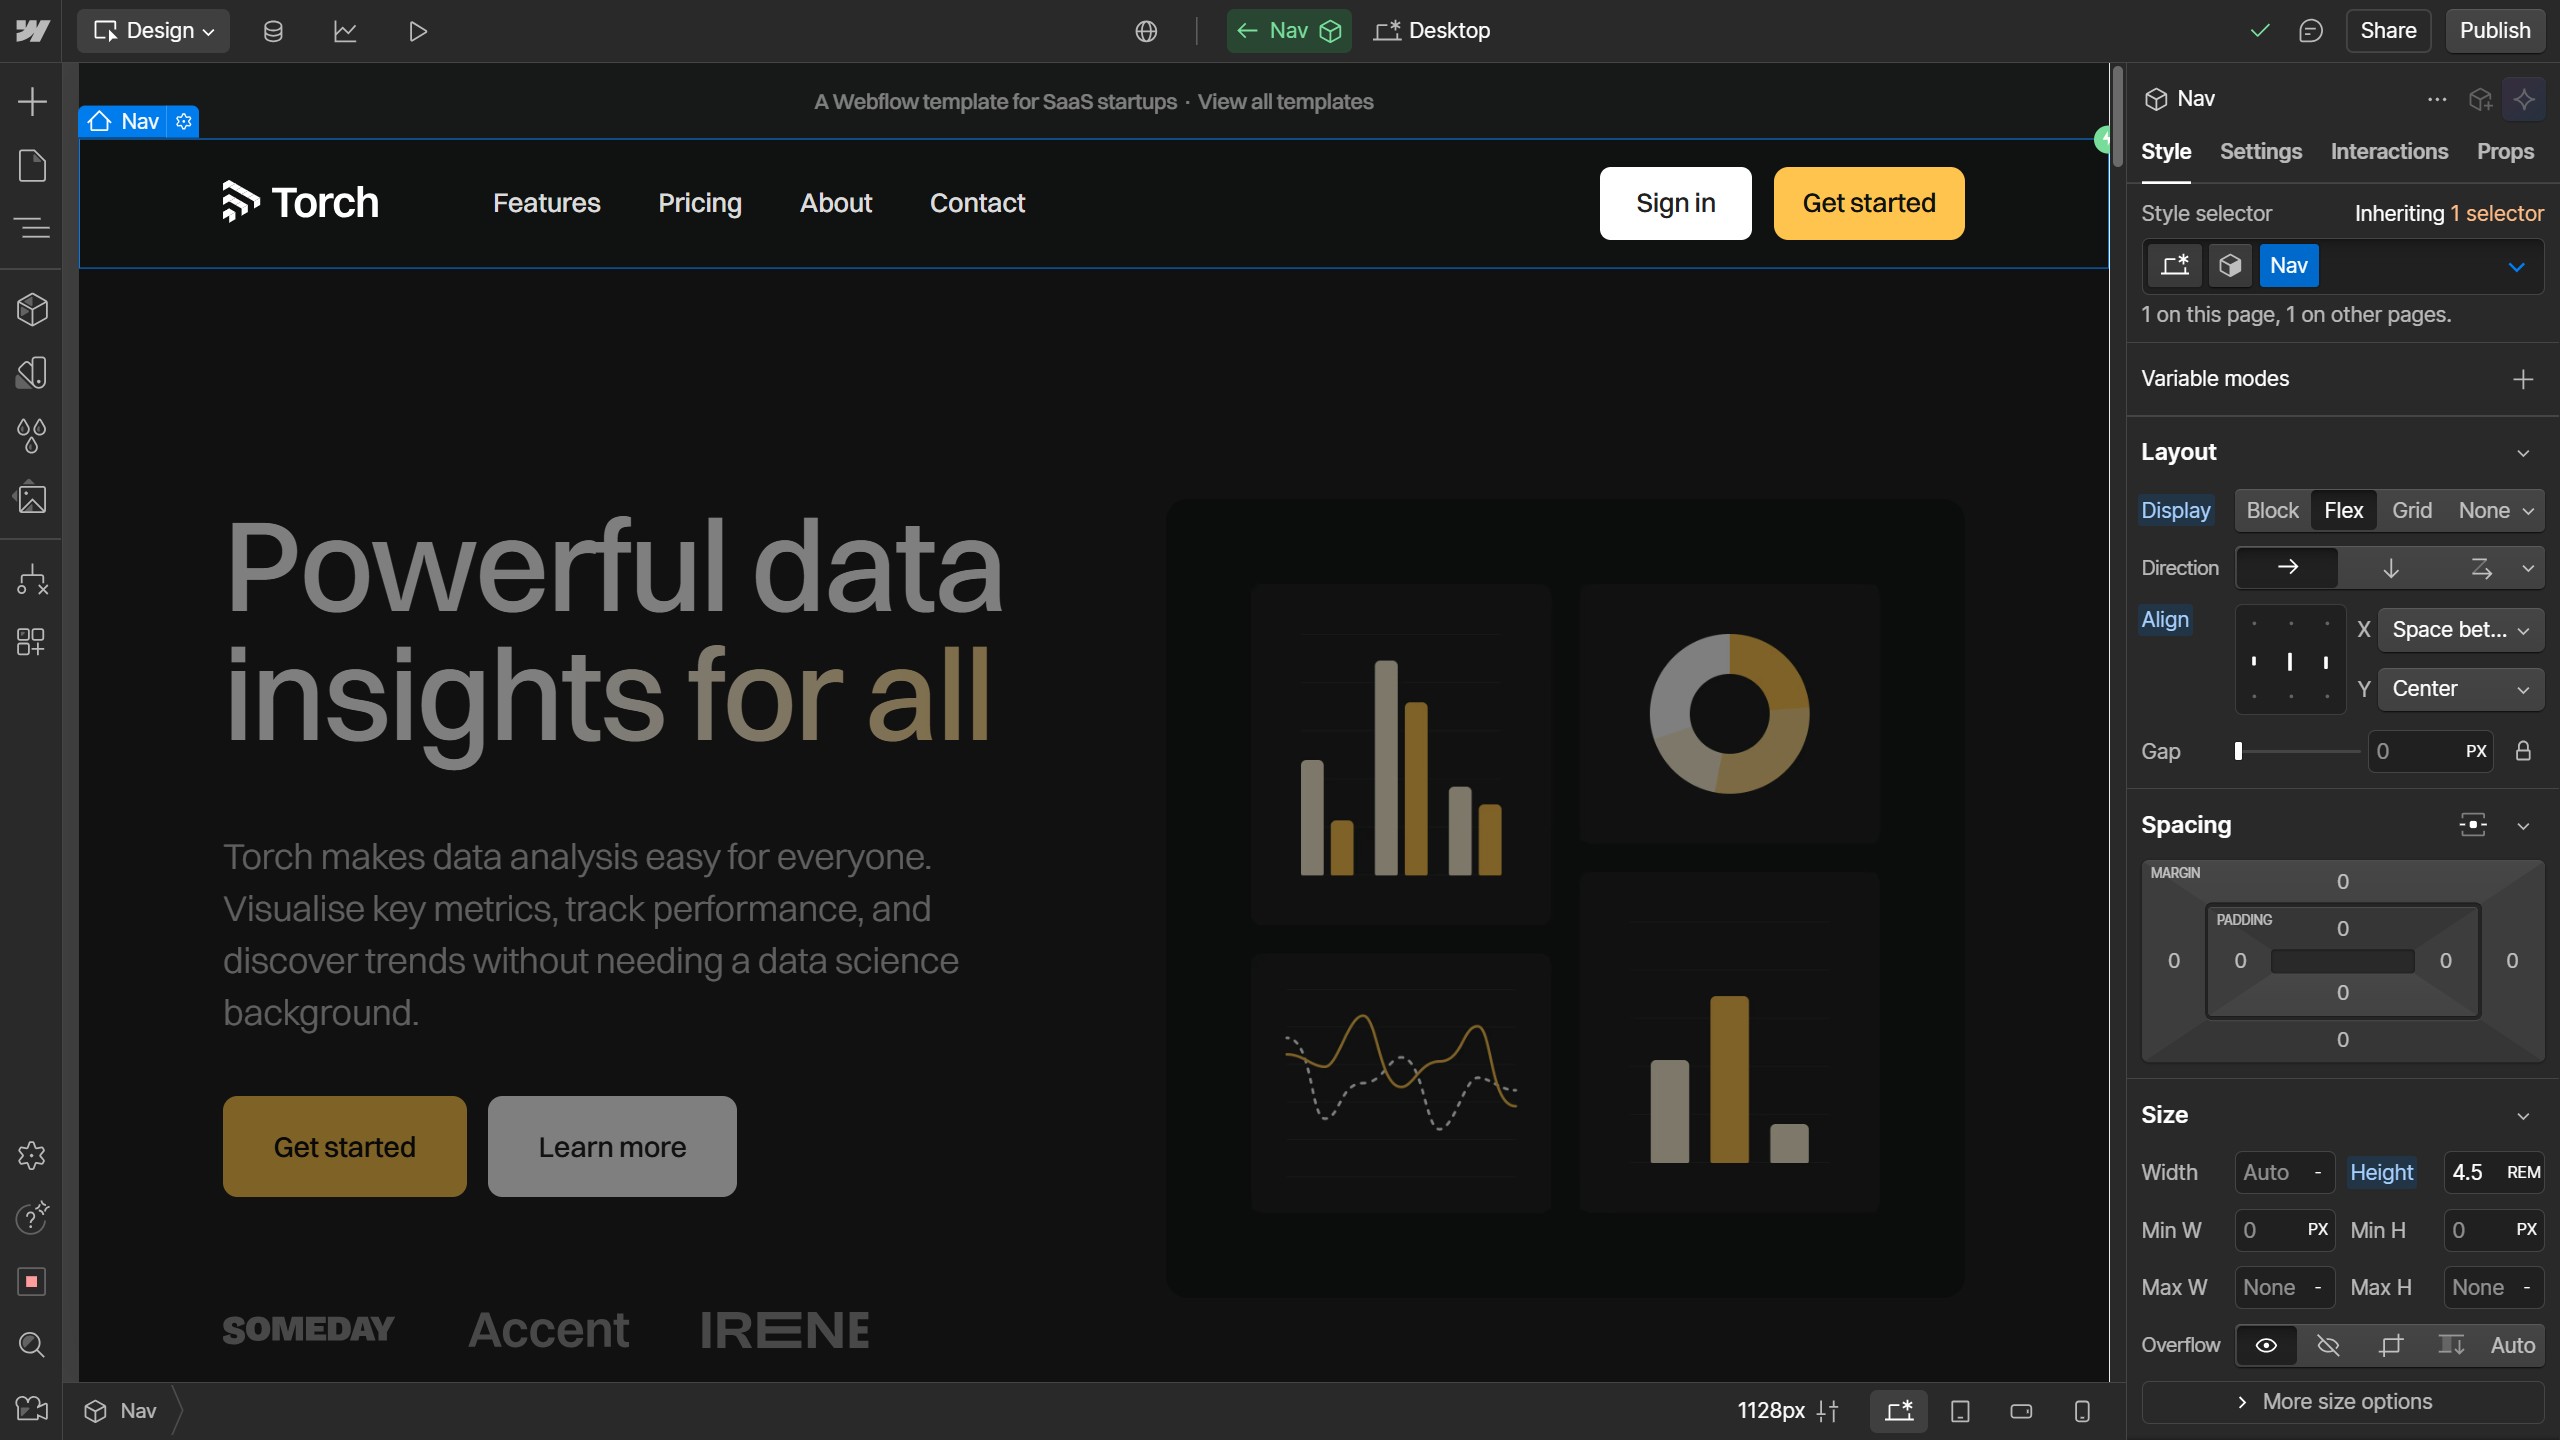Image resolution: width=2560 pixels, height=1440 pixels.
Task: Open the Assets image icon
Action: pos(32,498)
